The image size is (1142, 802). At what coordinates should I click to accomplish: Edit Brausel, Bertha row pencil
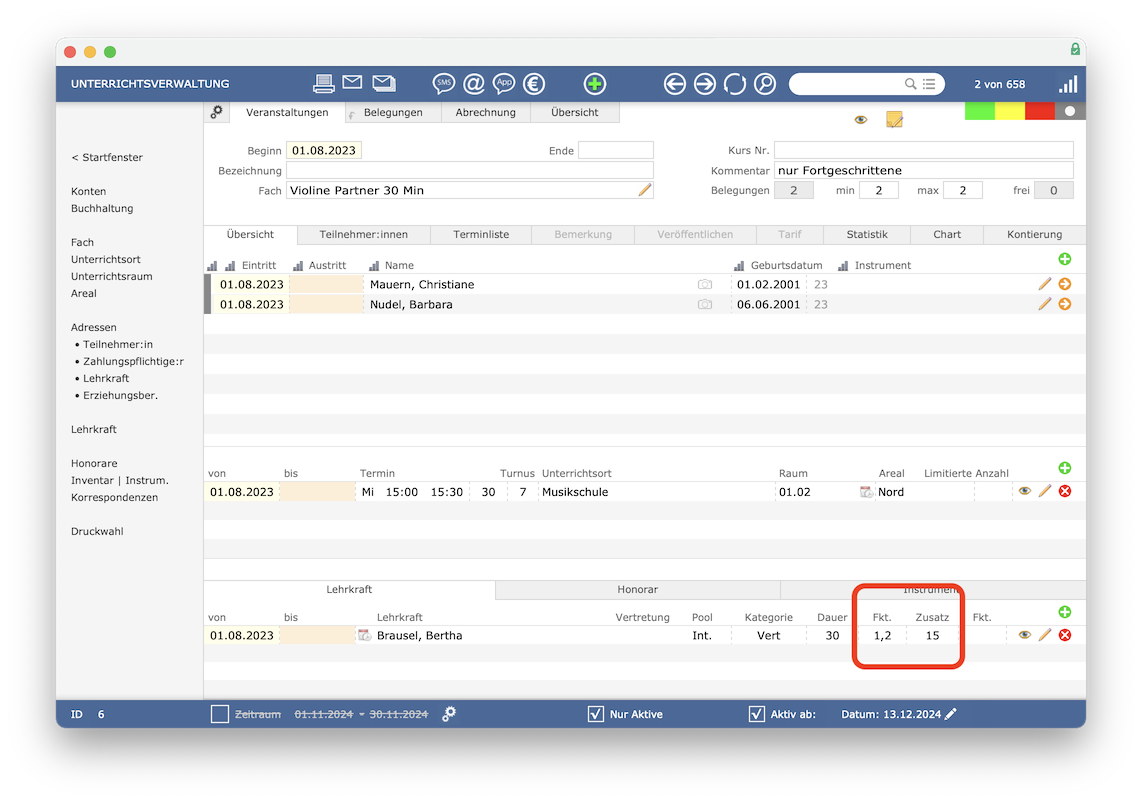(1044, 635)
